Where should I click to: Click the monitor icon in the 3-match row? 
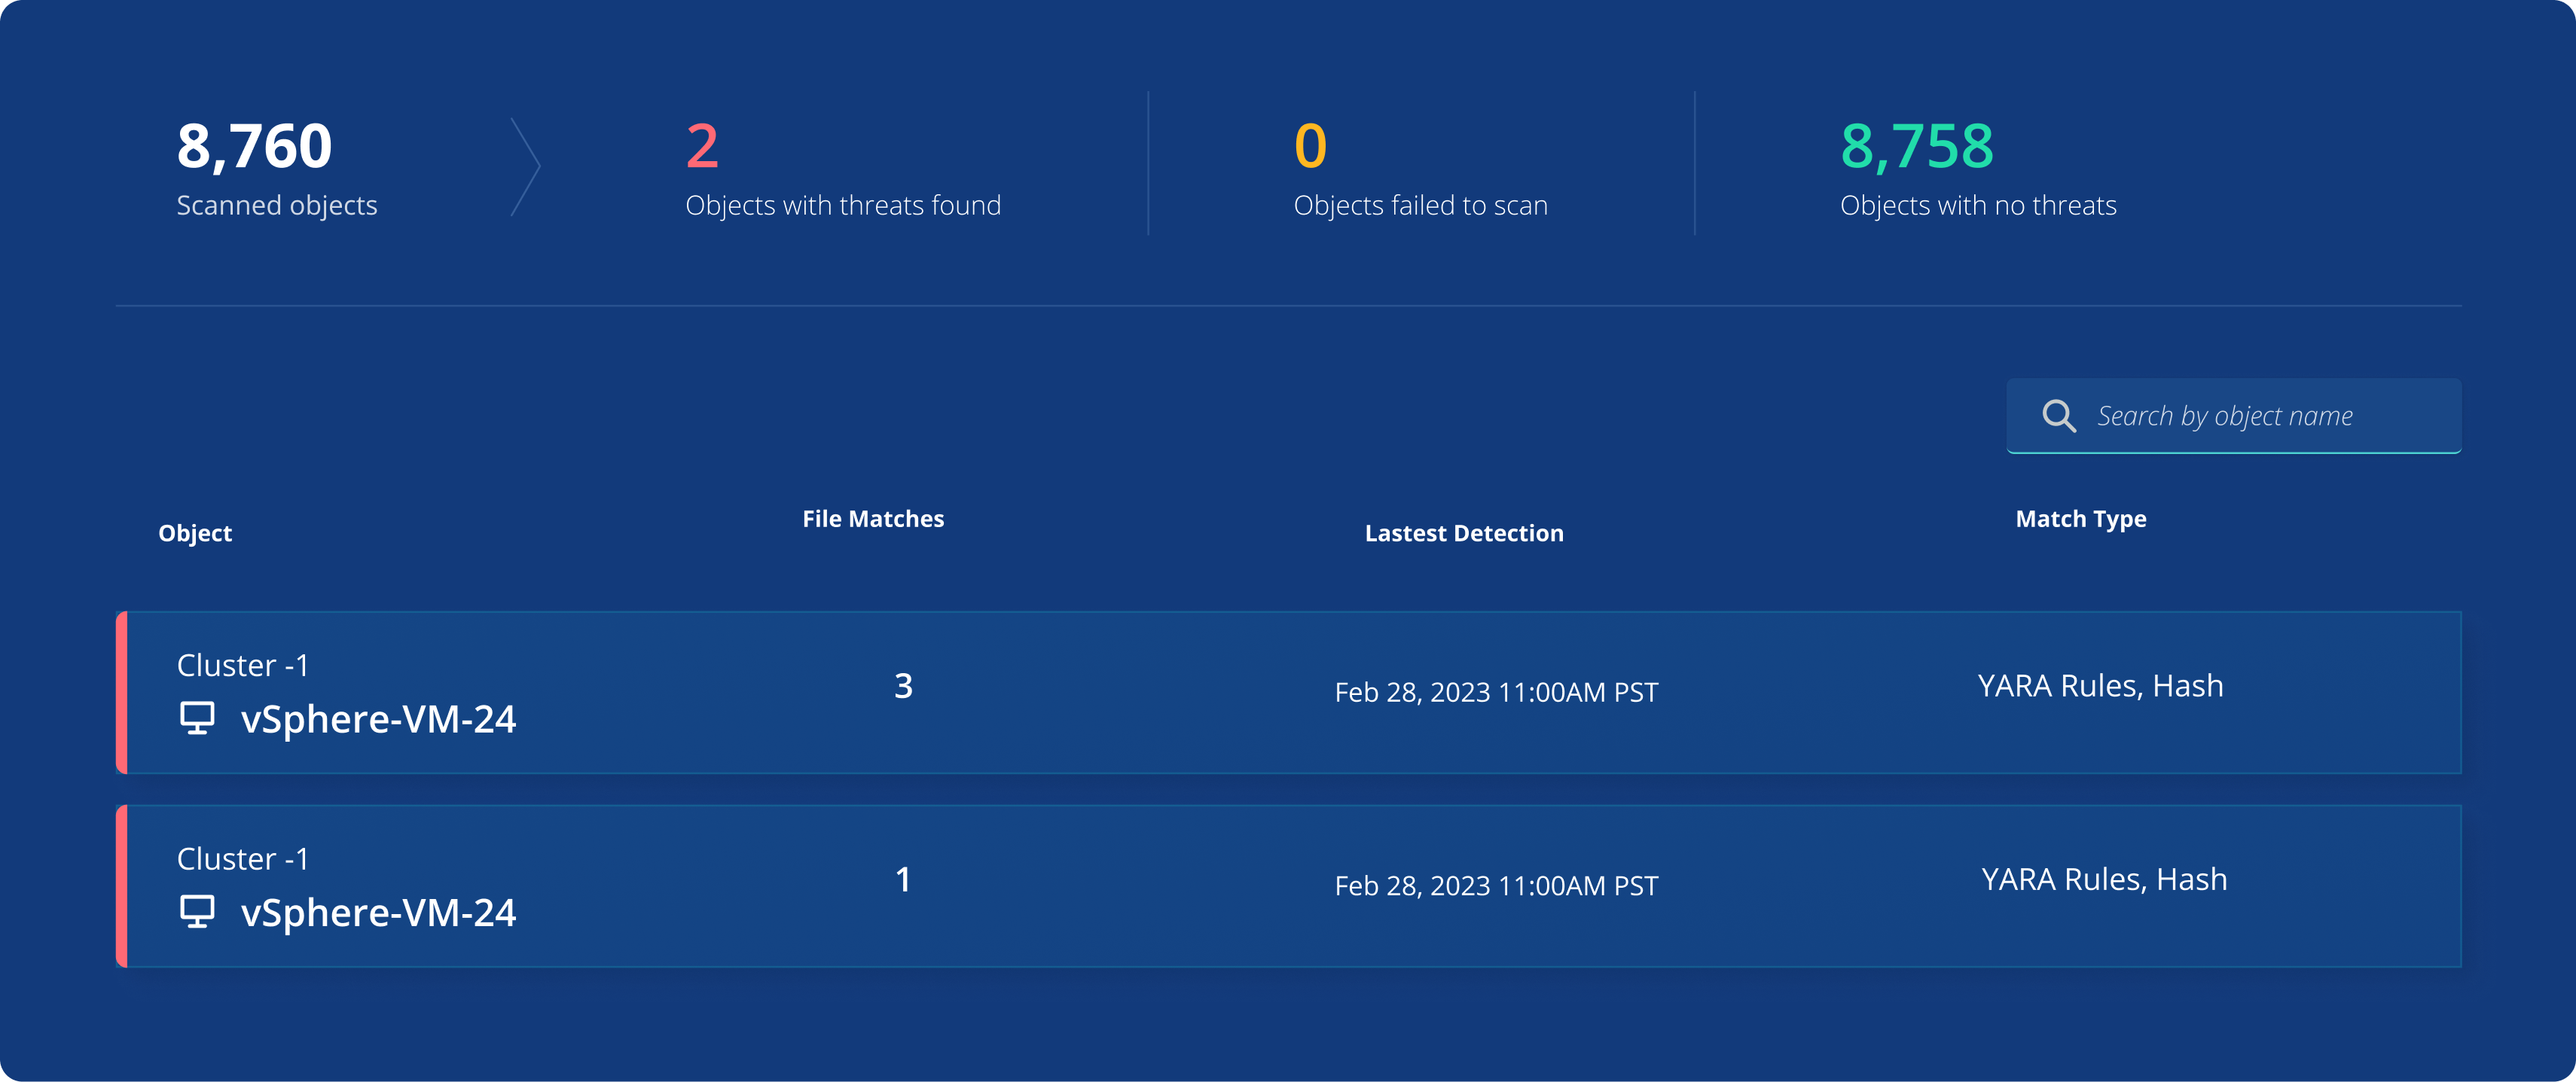point(197,718)
